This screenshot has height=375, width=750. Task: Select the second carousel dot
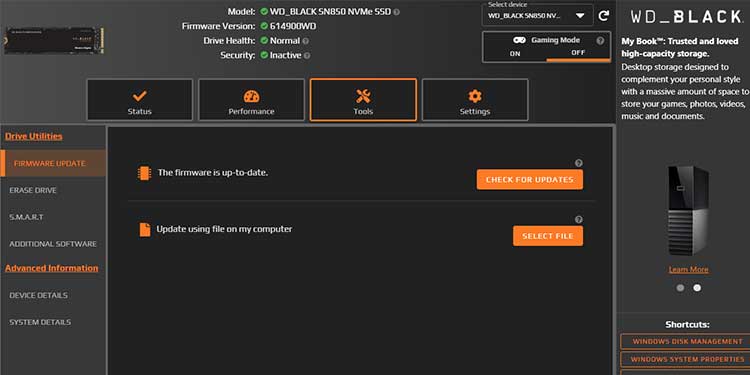click(697, 288)
